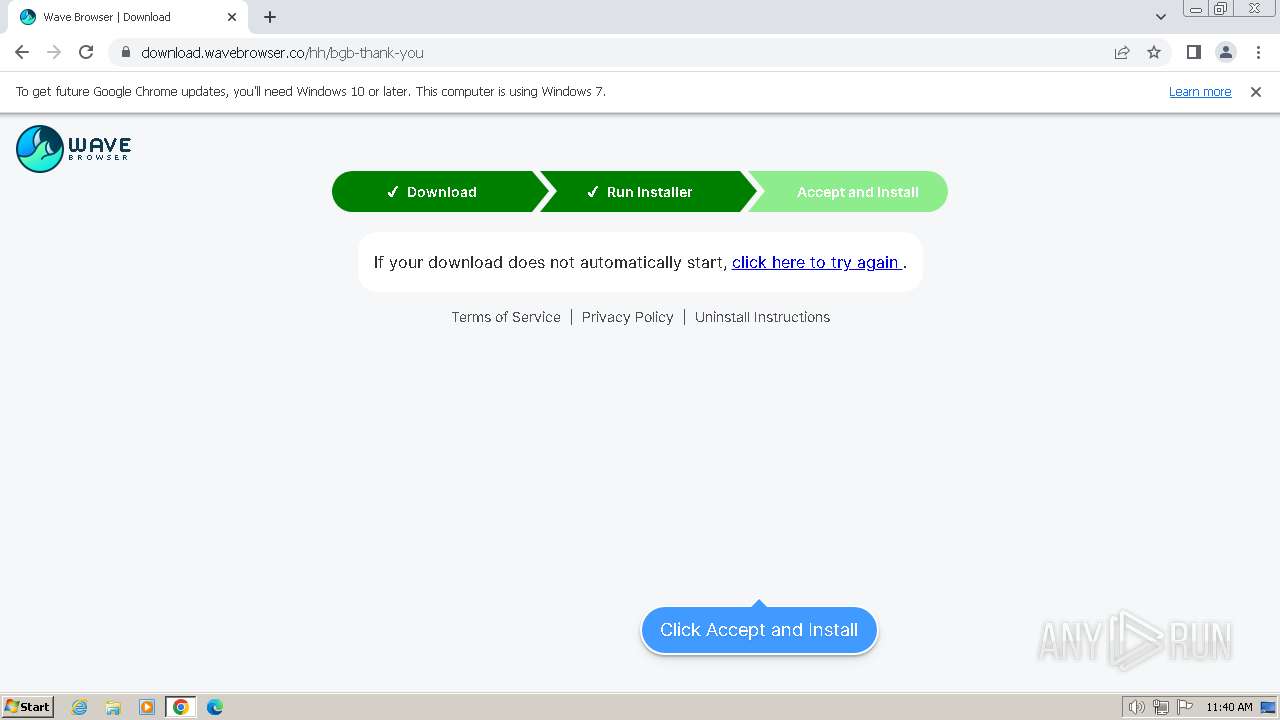This screenshot has height=720, width=1280.
Task: Click the update notice text about Windows 7
Action: (x=311, y=92)
